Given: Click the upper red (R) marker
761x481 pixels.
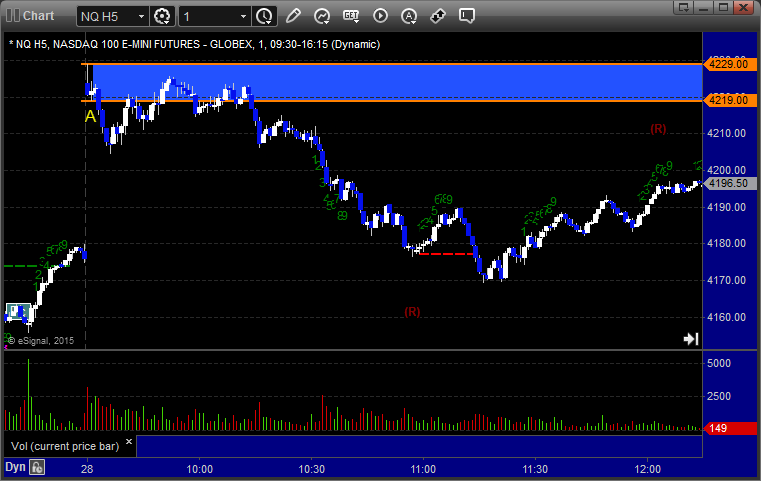Looking at the screenshot, I should click(x=658, y=129).
